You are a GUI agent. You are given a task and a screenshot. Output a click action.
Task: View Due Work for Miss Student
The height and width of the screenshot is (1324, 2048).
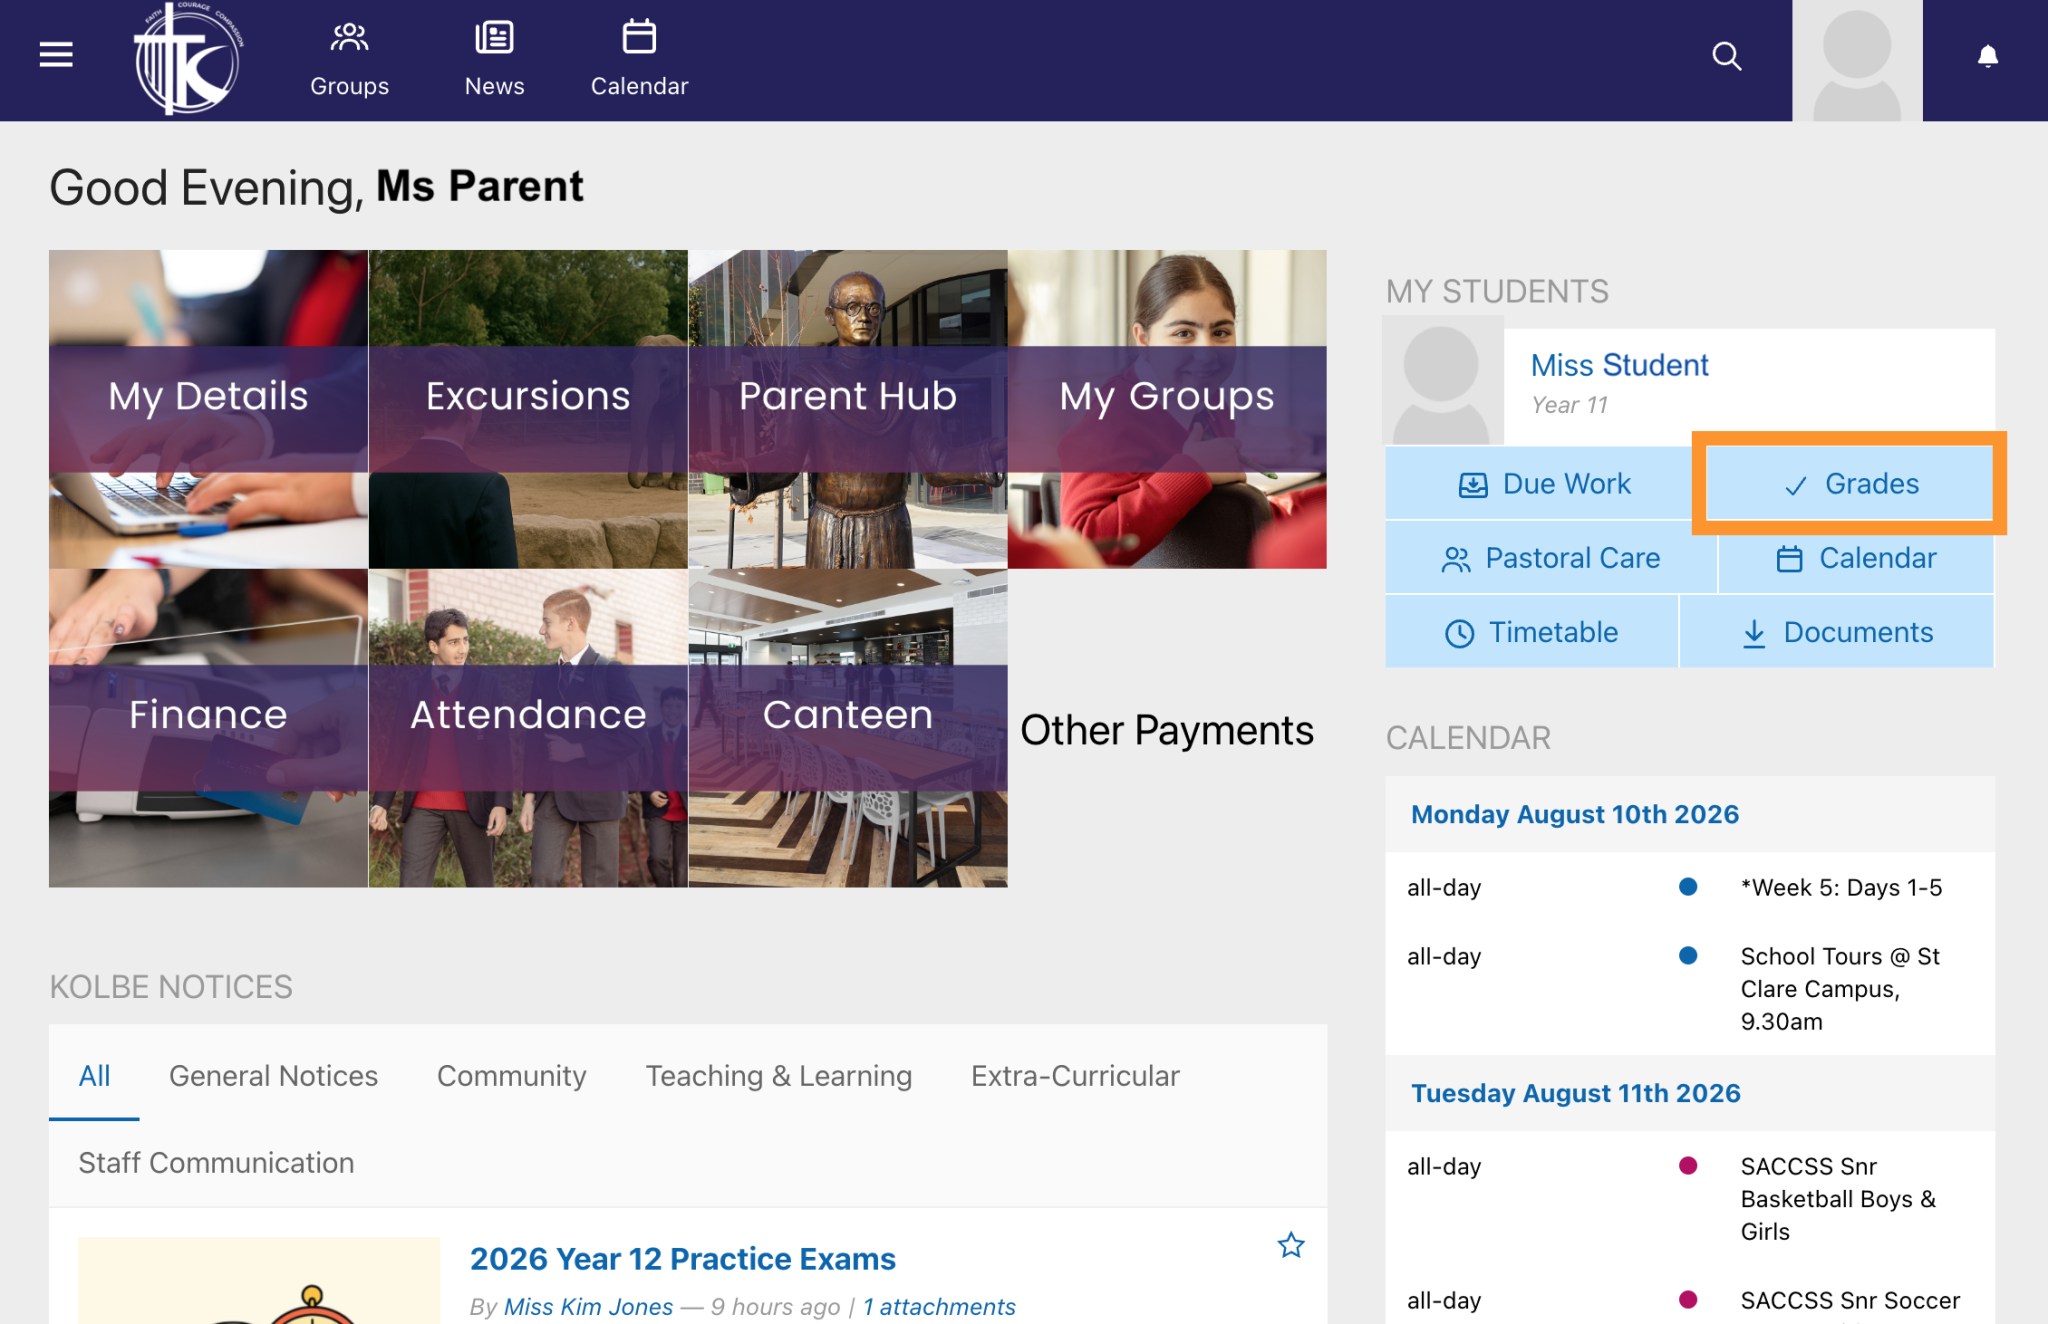[x=1544, y=484]
